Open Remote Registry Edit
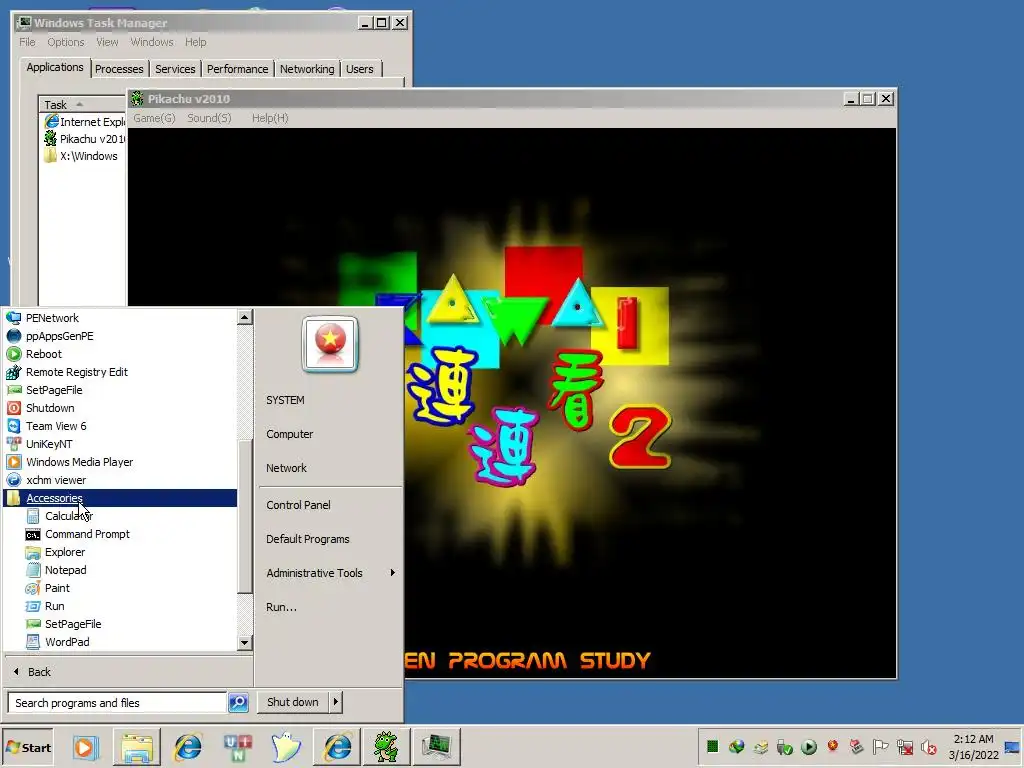1024x768 pixels. (76, 372)
